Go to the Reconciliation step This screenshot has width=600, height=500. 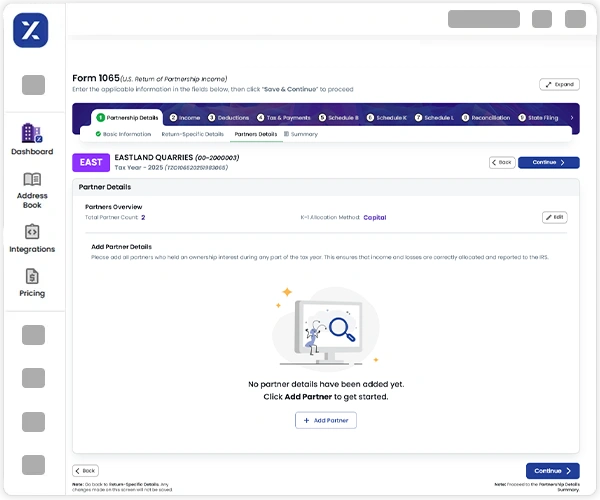tap(486, 118)
